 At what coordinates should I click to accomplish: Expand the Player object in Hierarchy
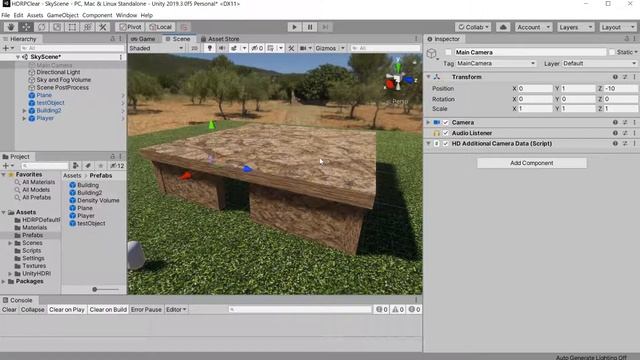(x=24, y=118)
